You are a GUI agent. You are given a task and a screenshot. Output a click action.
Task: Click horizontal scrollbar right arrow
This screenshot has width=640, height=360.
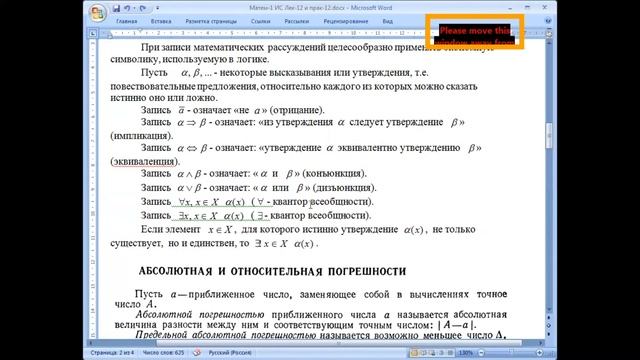click(541, 343)
